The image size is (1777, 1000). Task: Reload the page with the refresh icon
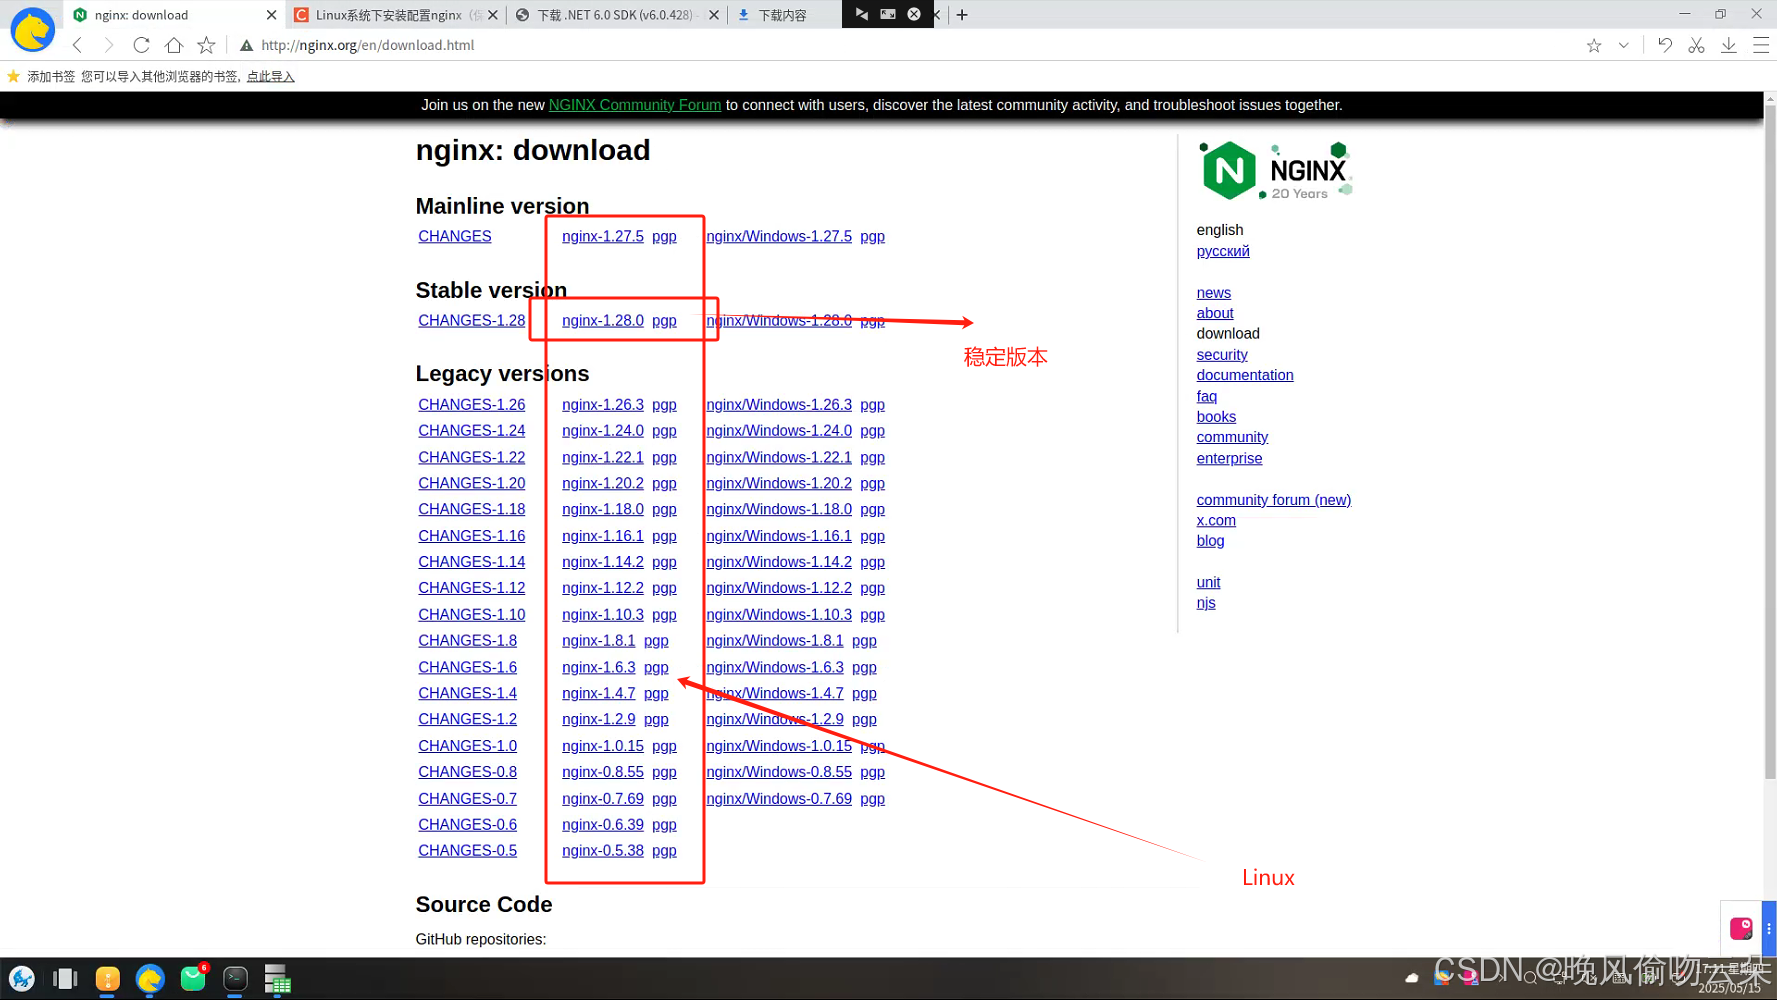point(141,45)
